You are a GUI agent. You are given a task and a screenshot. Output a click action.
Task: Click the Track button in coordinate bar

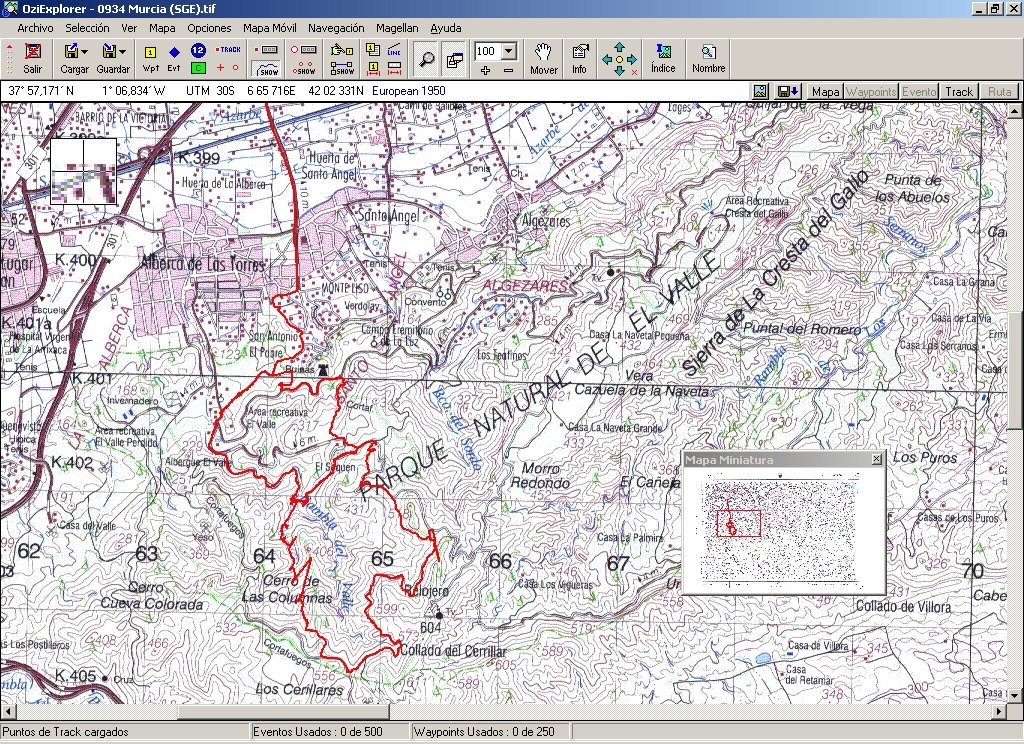coord(959,92)
